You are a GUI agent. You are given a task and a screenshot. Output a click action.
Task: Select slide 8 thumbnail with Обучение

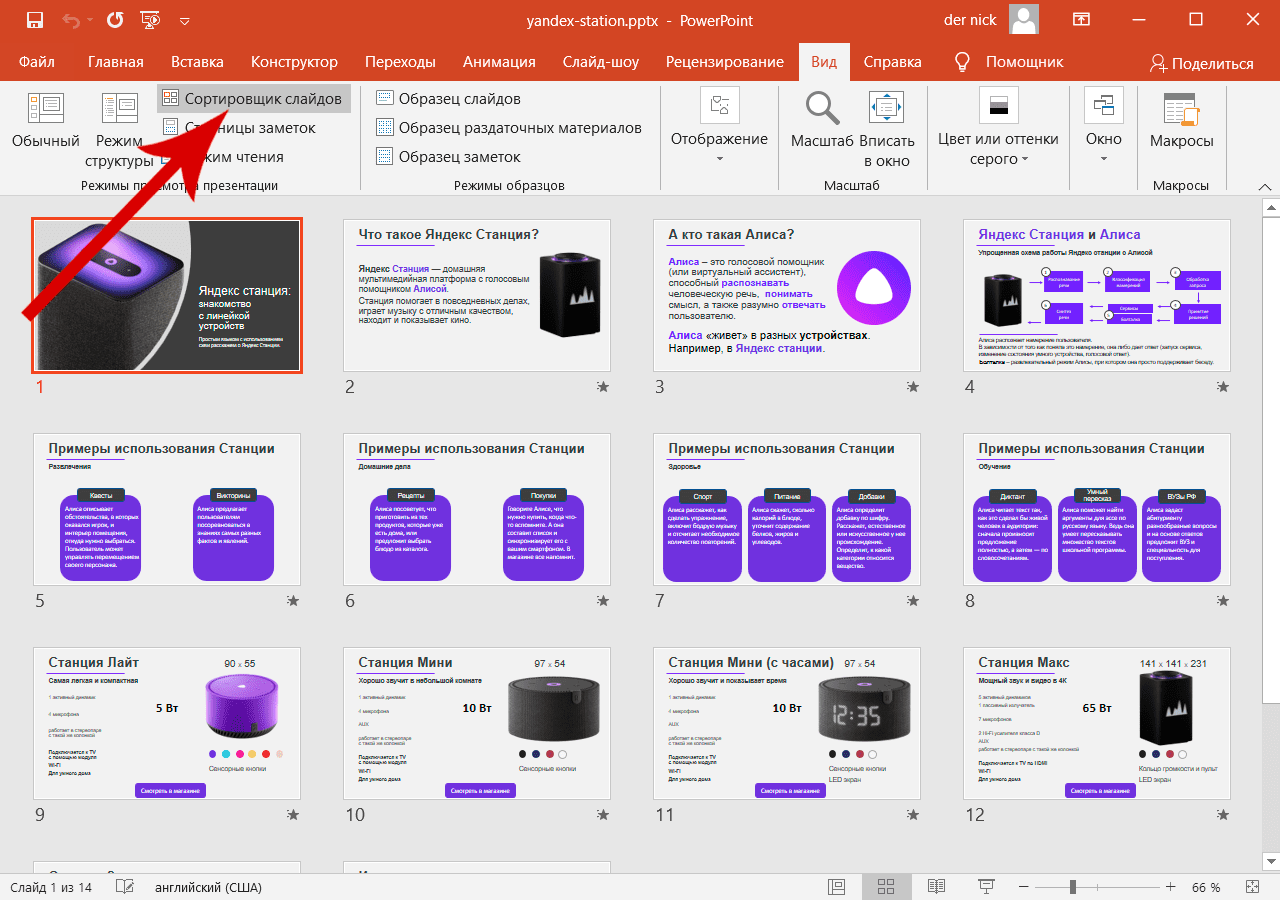pyautogui.click(x=1097, y=510)
